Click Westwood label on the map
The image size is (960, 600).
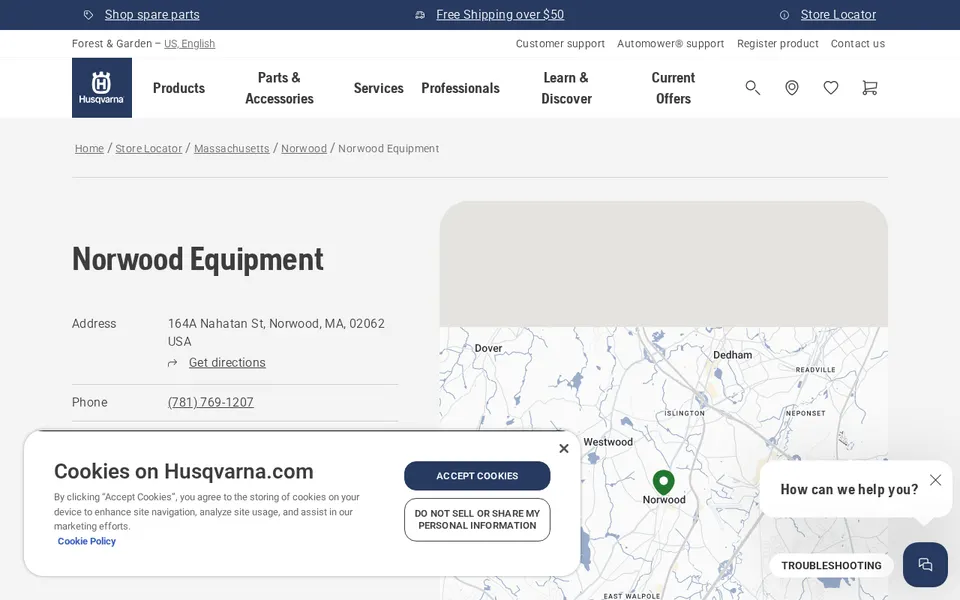(x=608, y=442)
